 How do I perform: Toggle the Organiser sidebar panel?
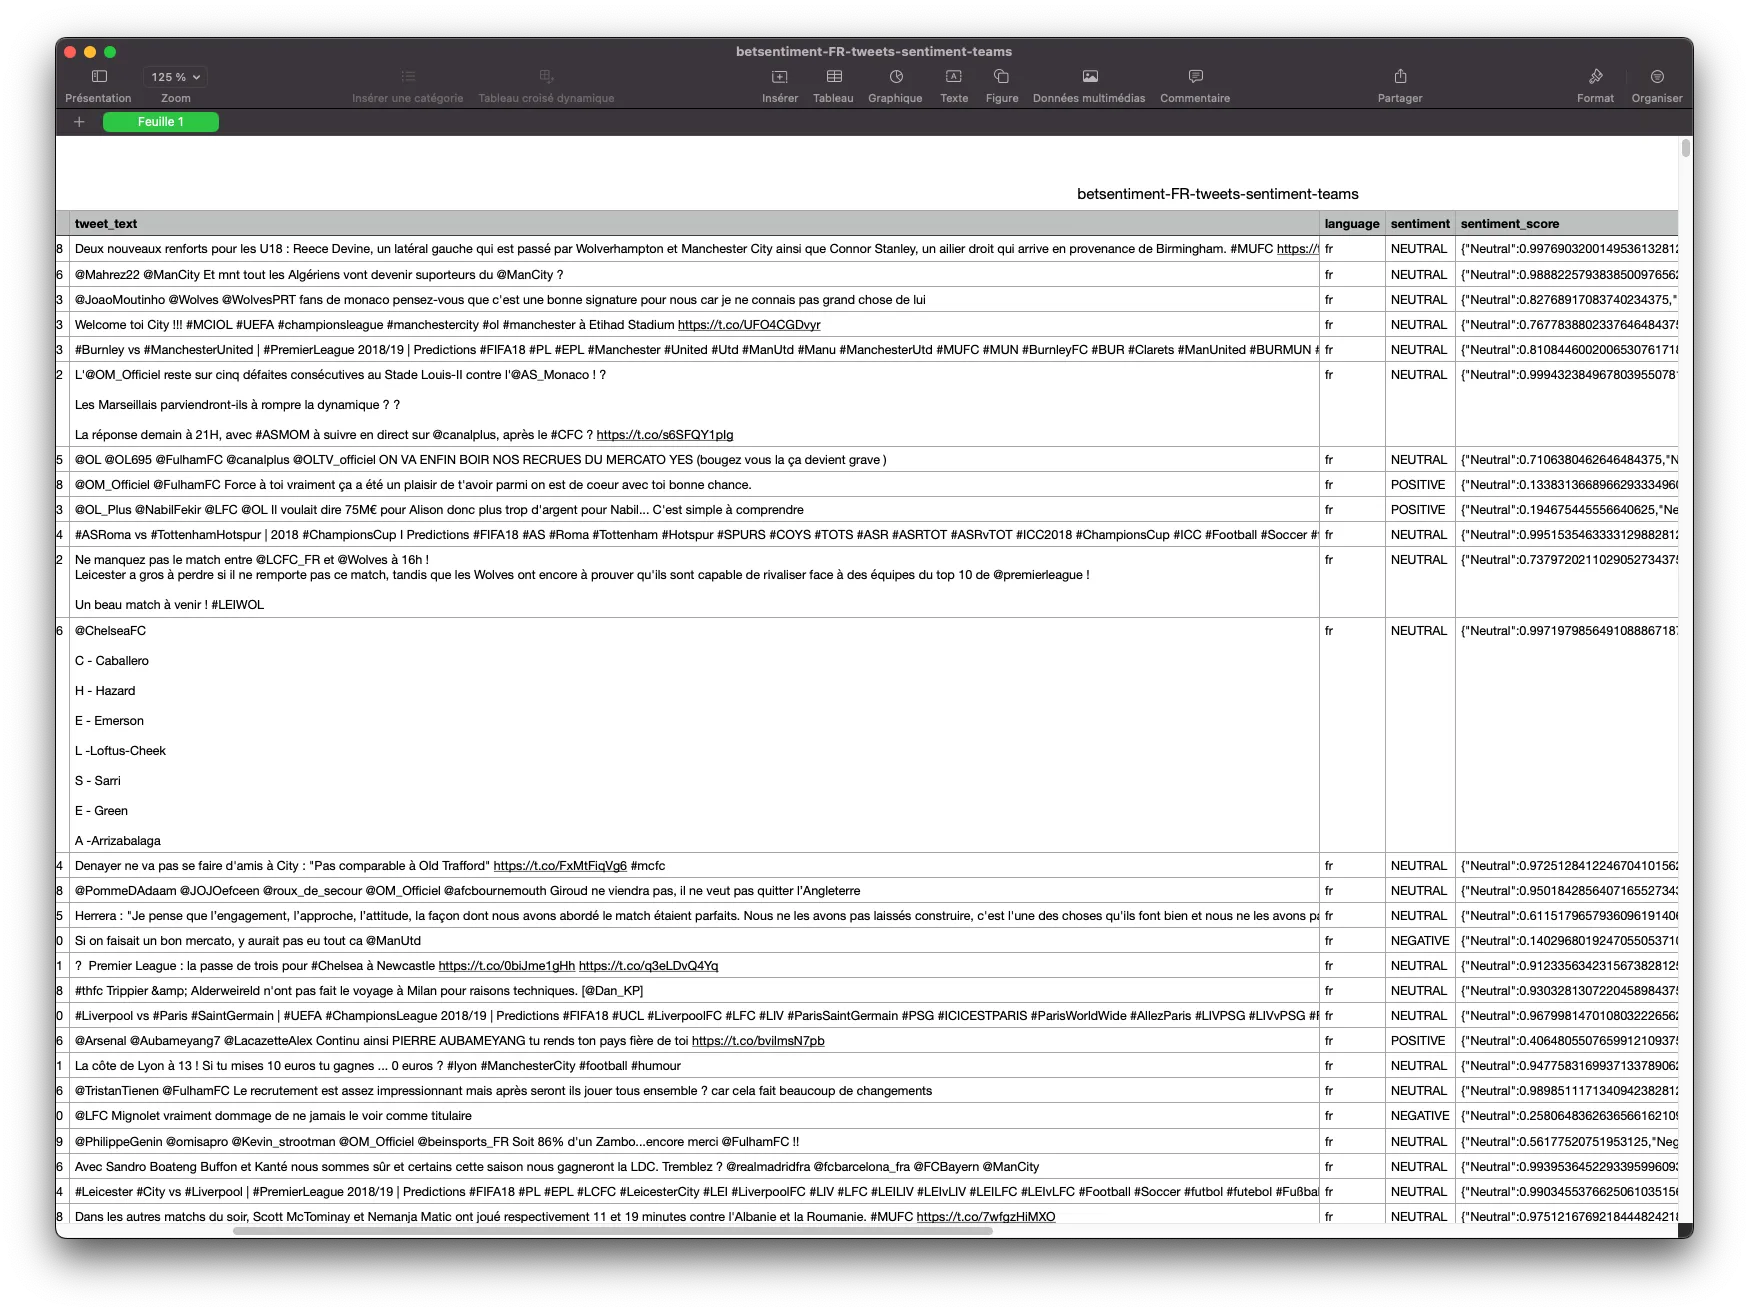tap(1656, 77)
